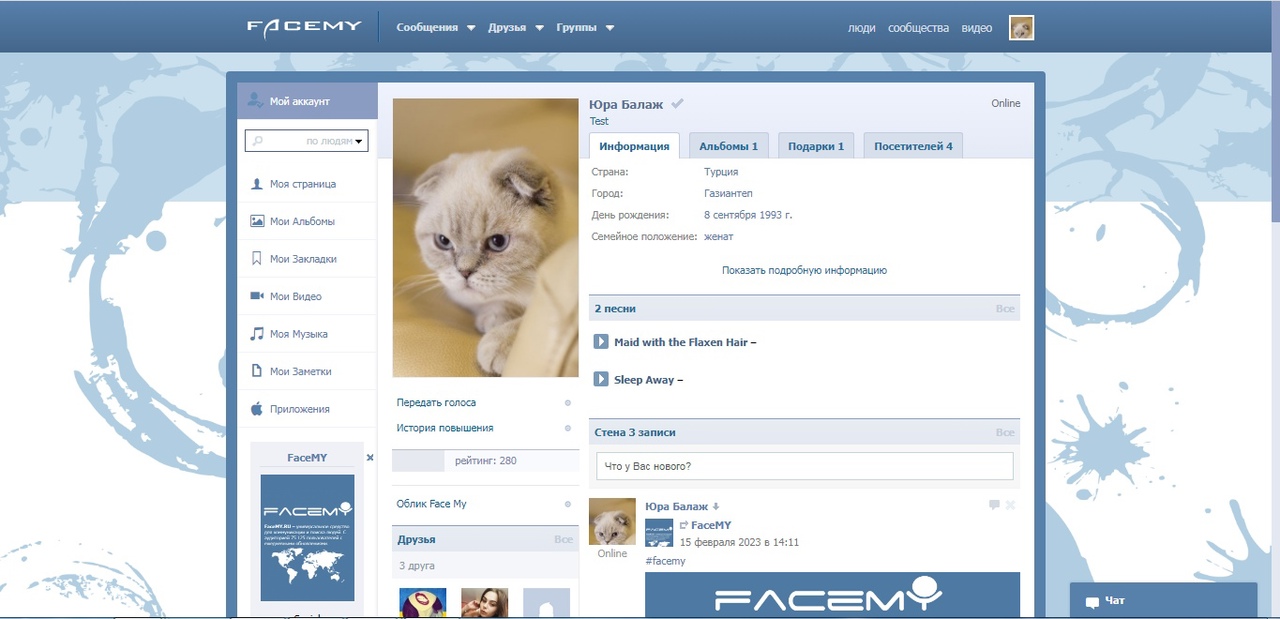This screenshot has width=1280, height=619.
Task: Play the song Sleep Away
Action: point(601,380)
